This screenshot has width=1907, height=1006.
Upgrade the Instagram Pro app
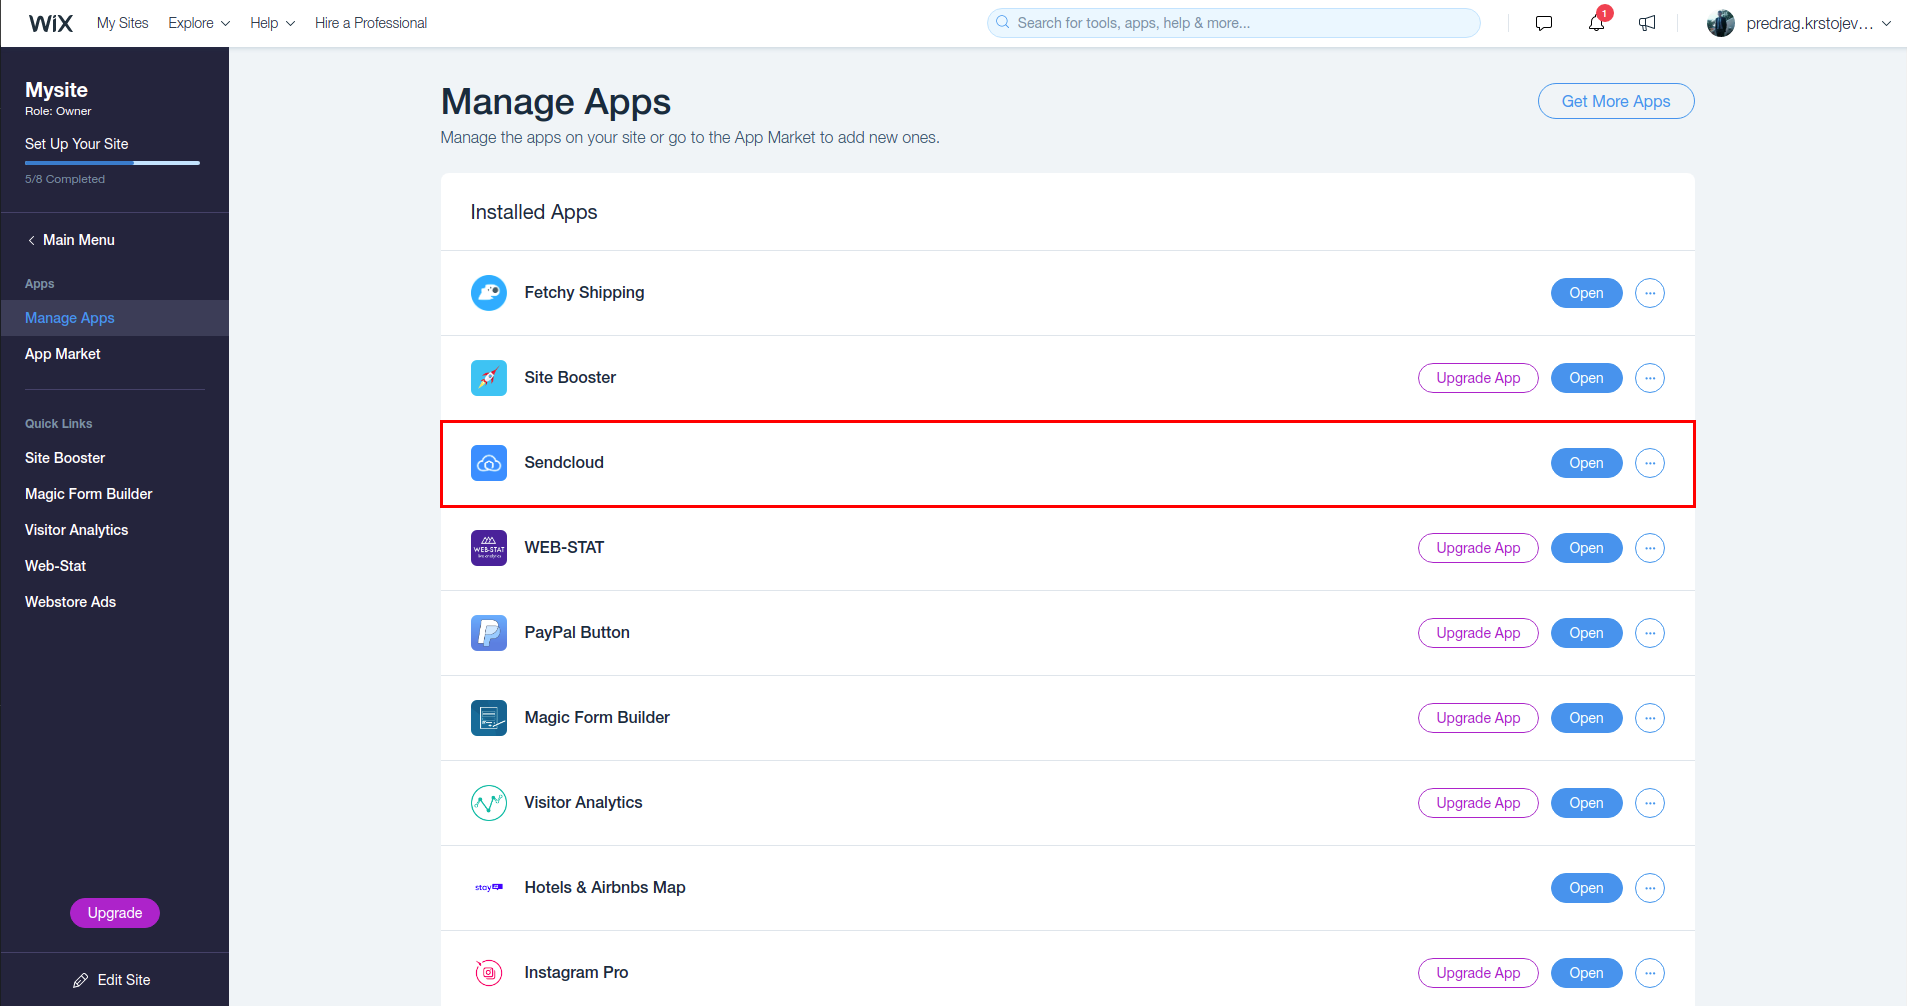tap(1478, 973)
